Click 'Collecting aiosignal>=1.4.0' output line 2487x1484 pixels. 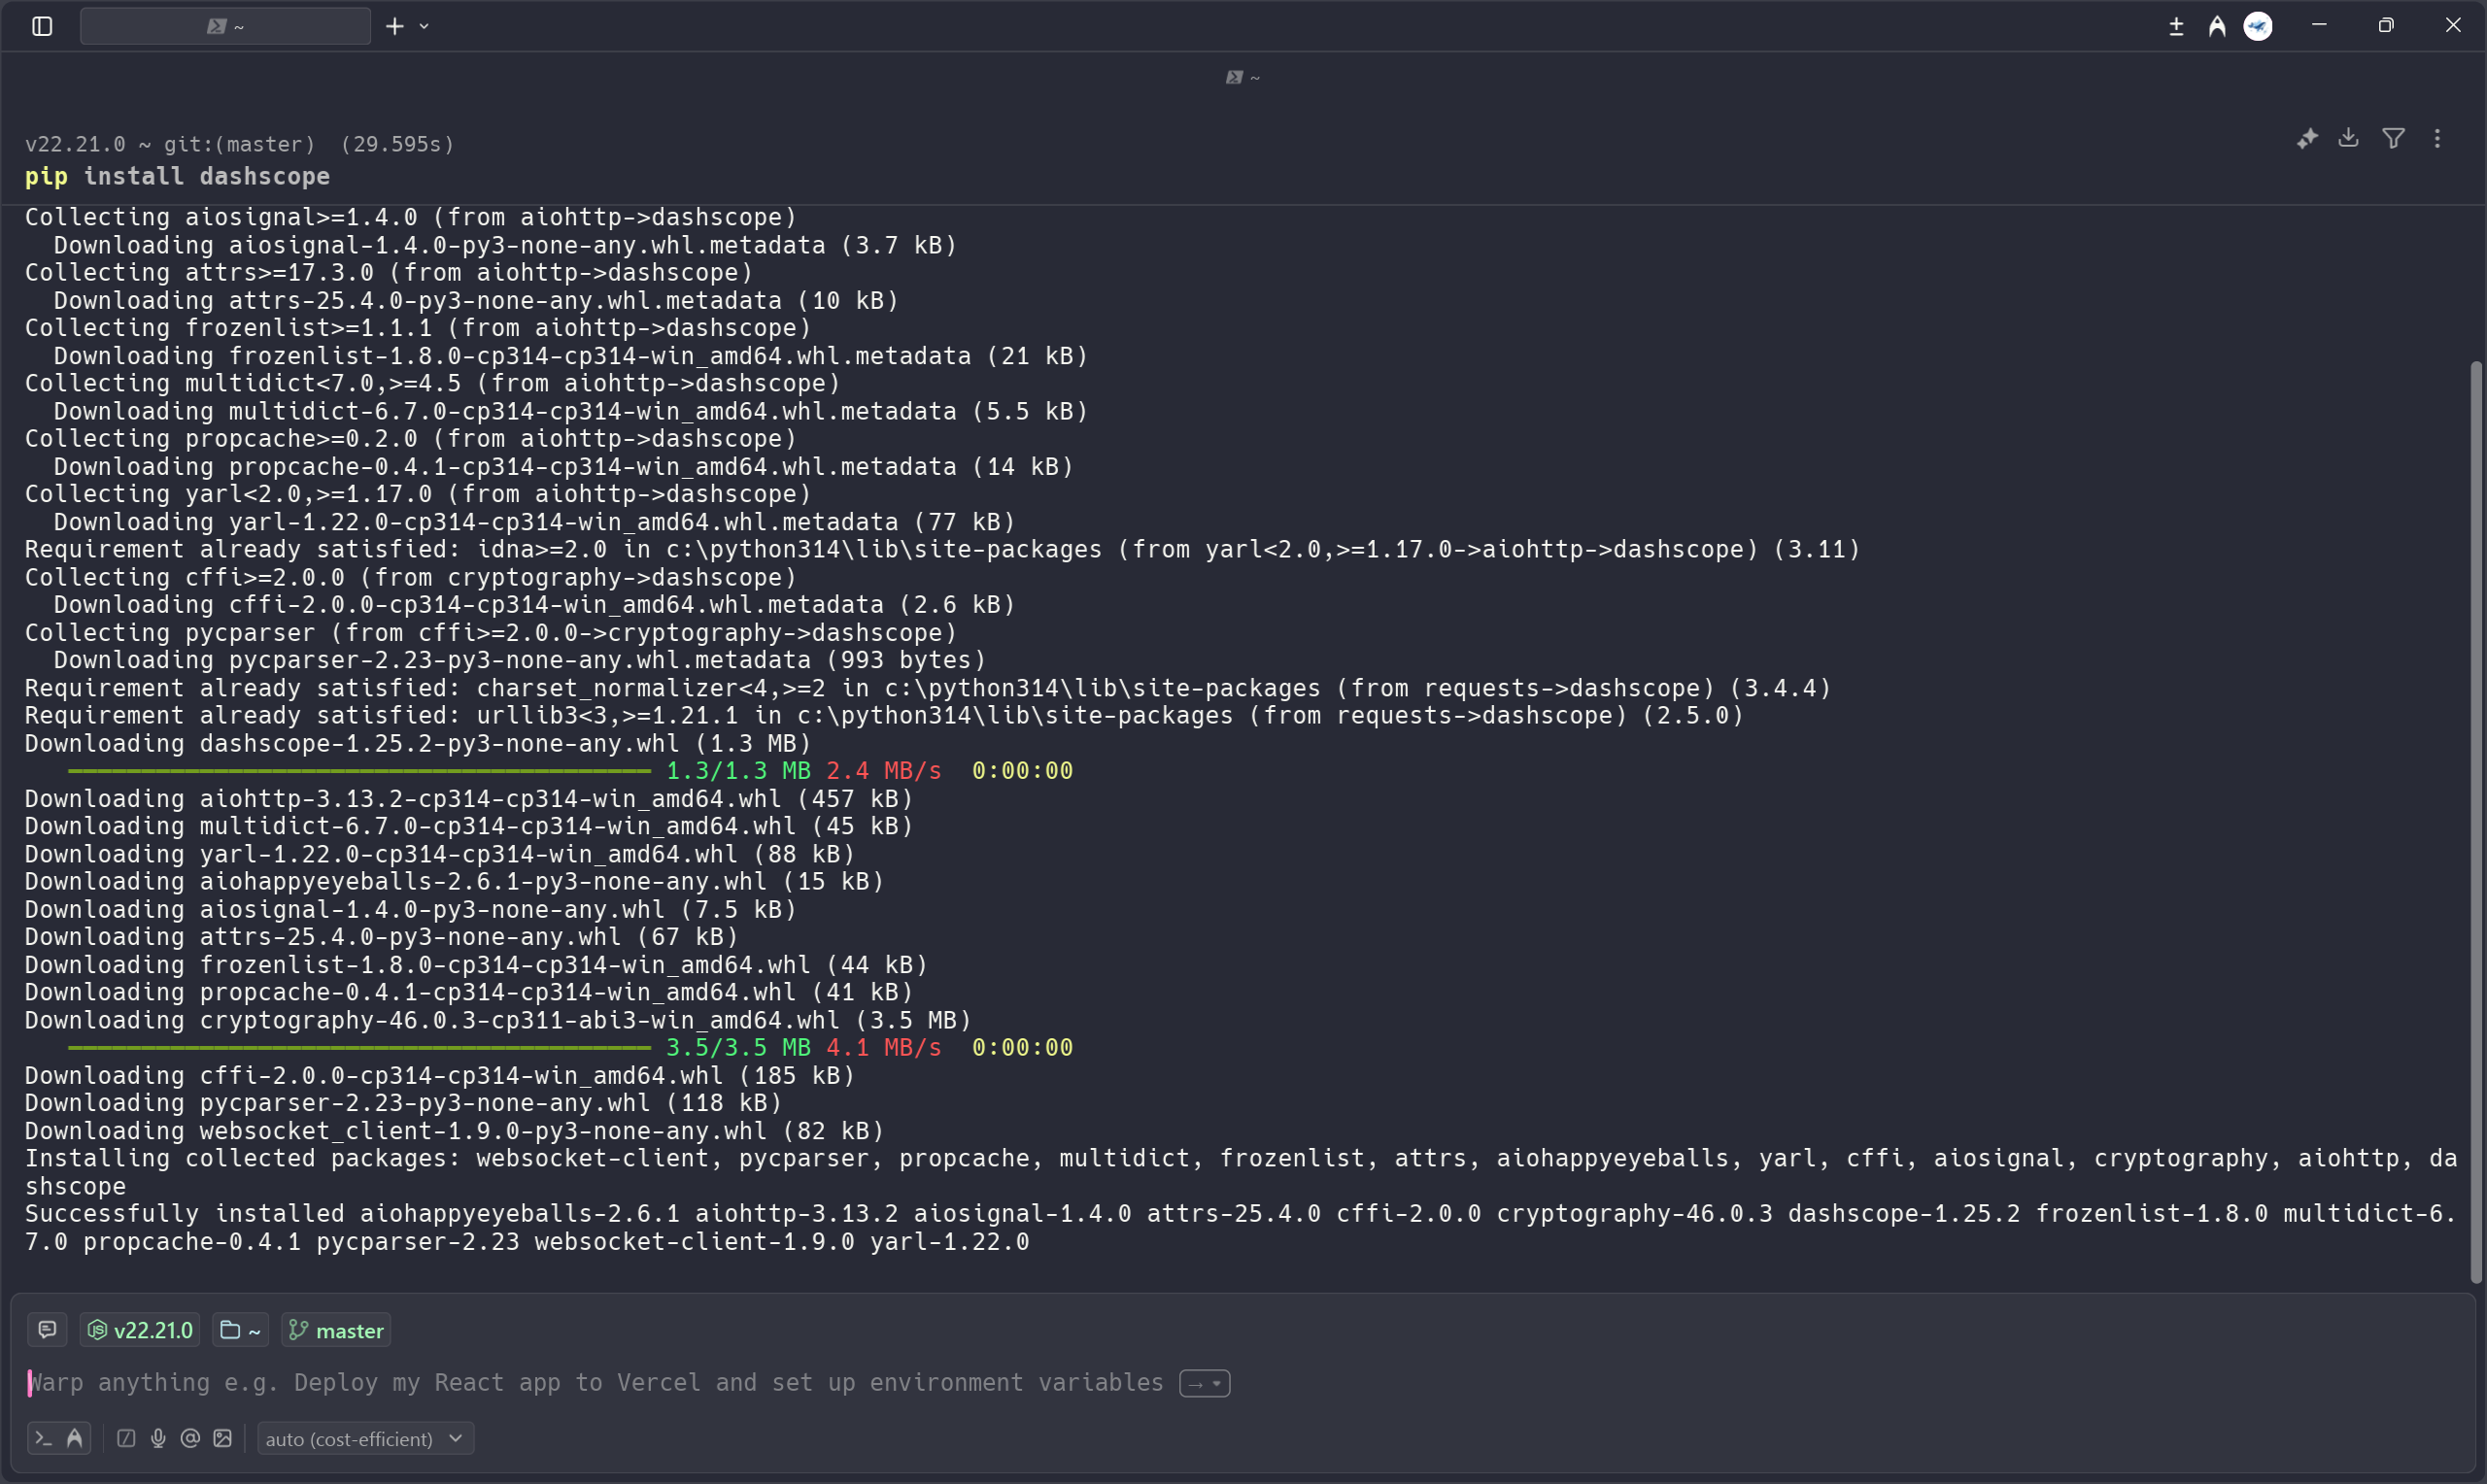tap(411, 217)
